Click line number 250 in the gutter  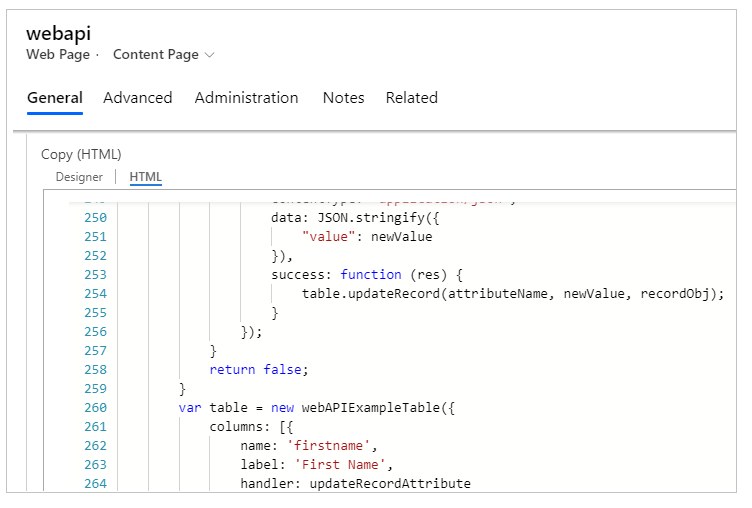pyautogui.click(x=95, y=218)
